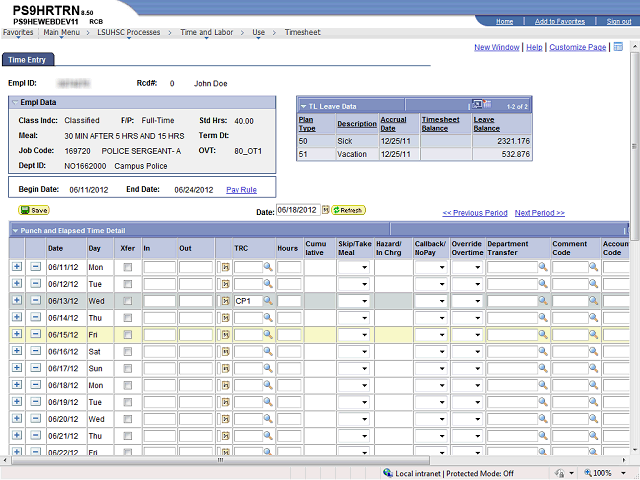Check the Xfer box for 06/11/12
This screenshot has height=480, width=640.
pos(126,268)
